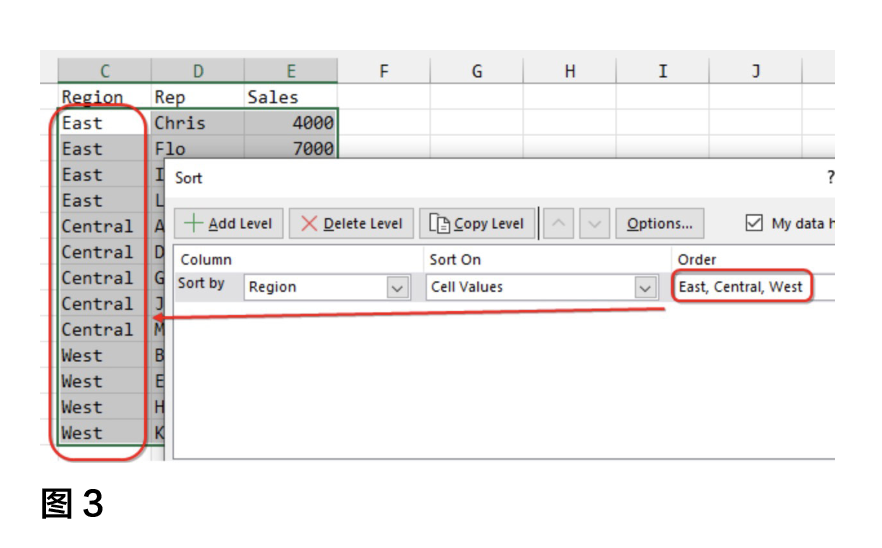Viewport: 882px width, 548px height.
Task: Click the Move Up arrow button
Action: [x=557, y=224]
